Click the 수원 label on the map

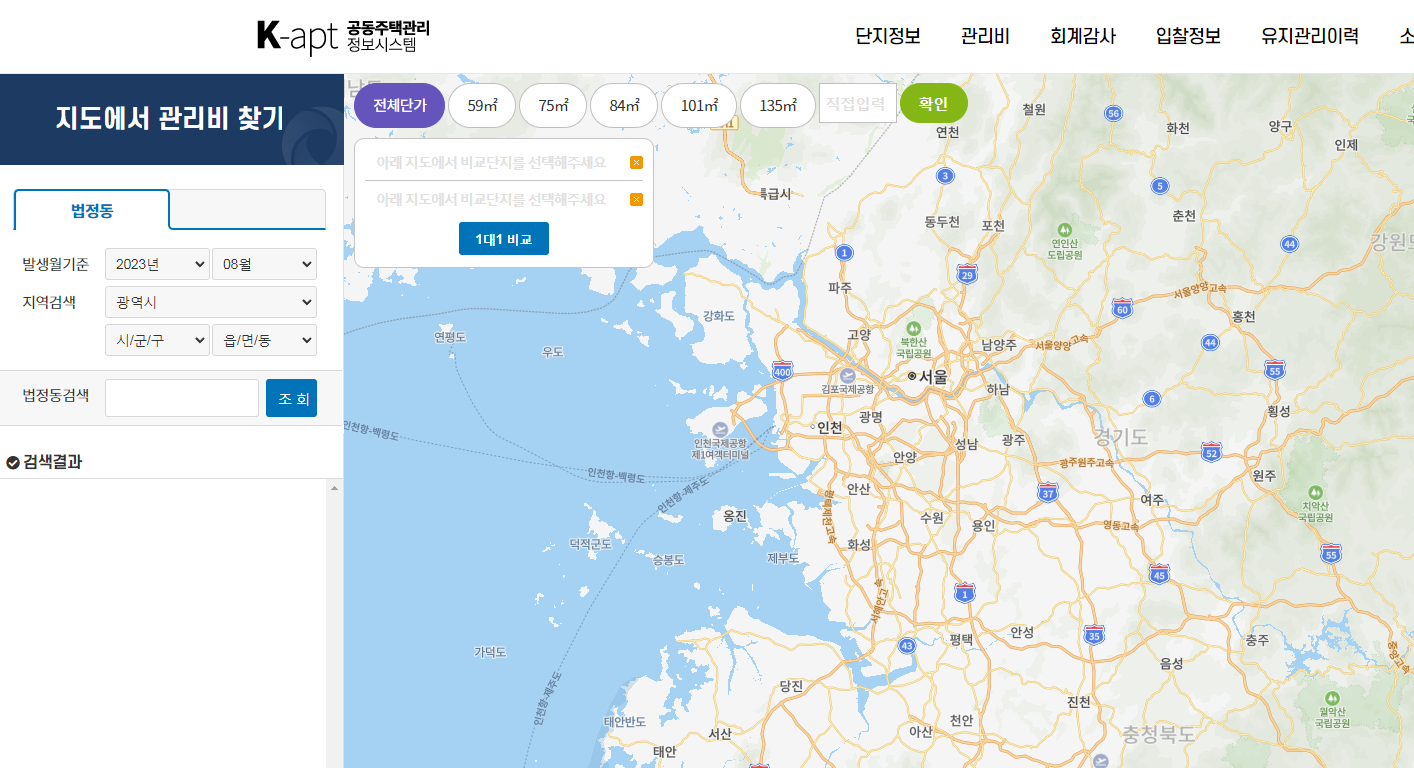[931, 517]
